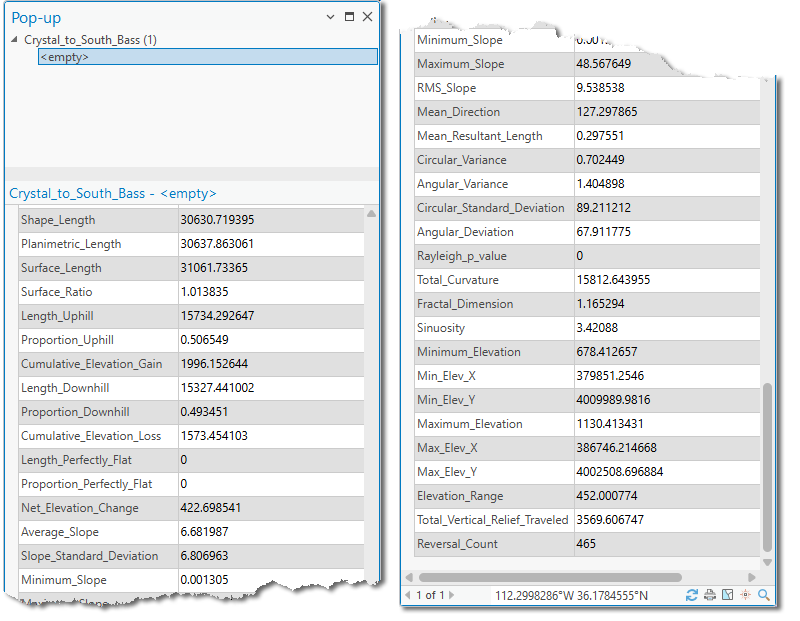Click the Min_Elev_Y value 4009989.9816
This screenshot has height=621, width=800.
[x=613, y=400]
